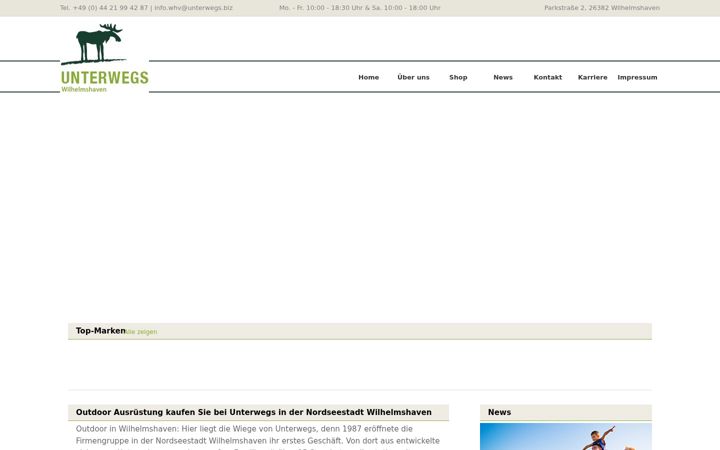Click the News sidebar heading
720x450 pixels.
coord(499,412)
